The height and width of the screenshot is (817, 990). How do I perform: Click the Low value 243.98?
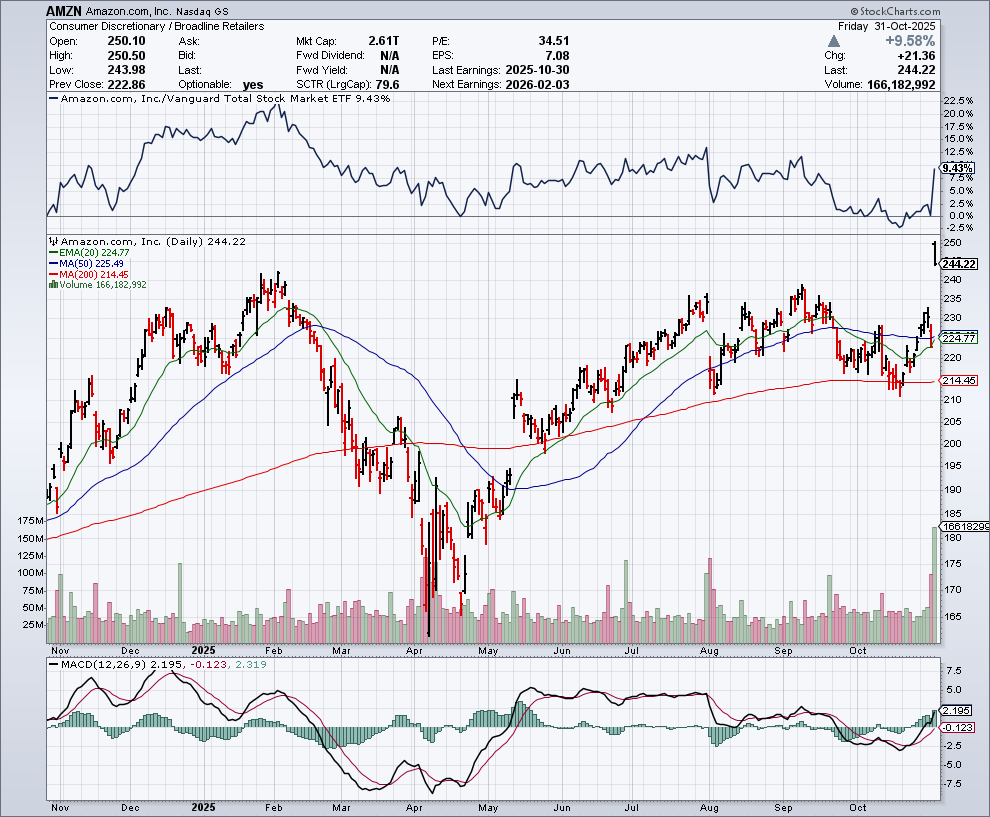[126, 70]
